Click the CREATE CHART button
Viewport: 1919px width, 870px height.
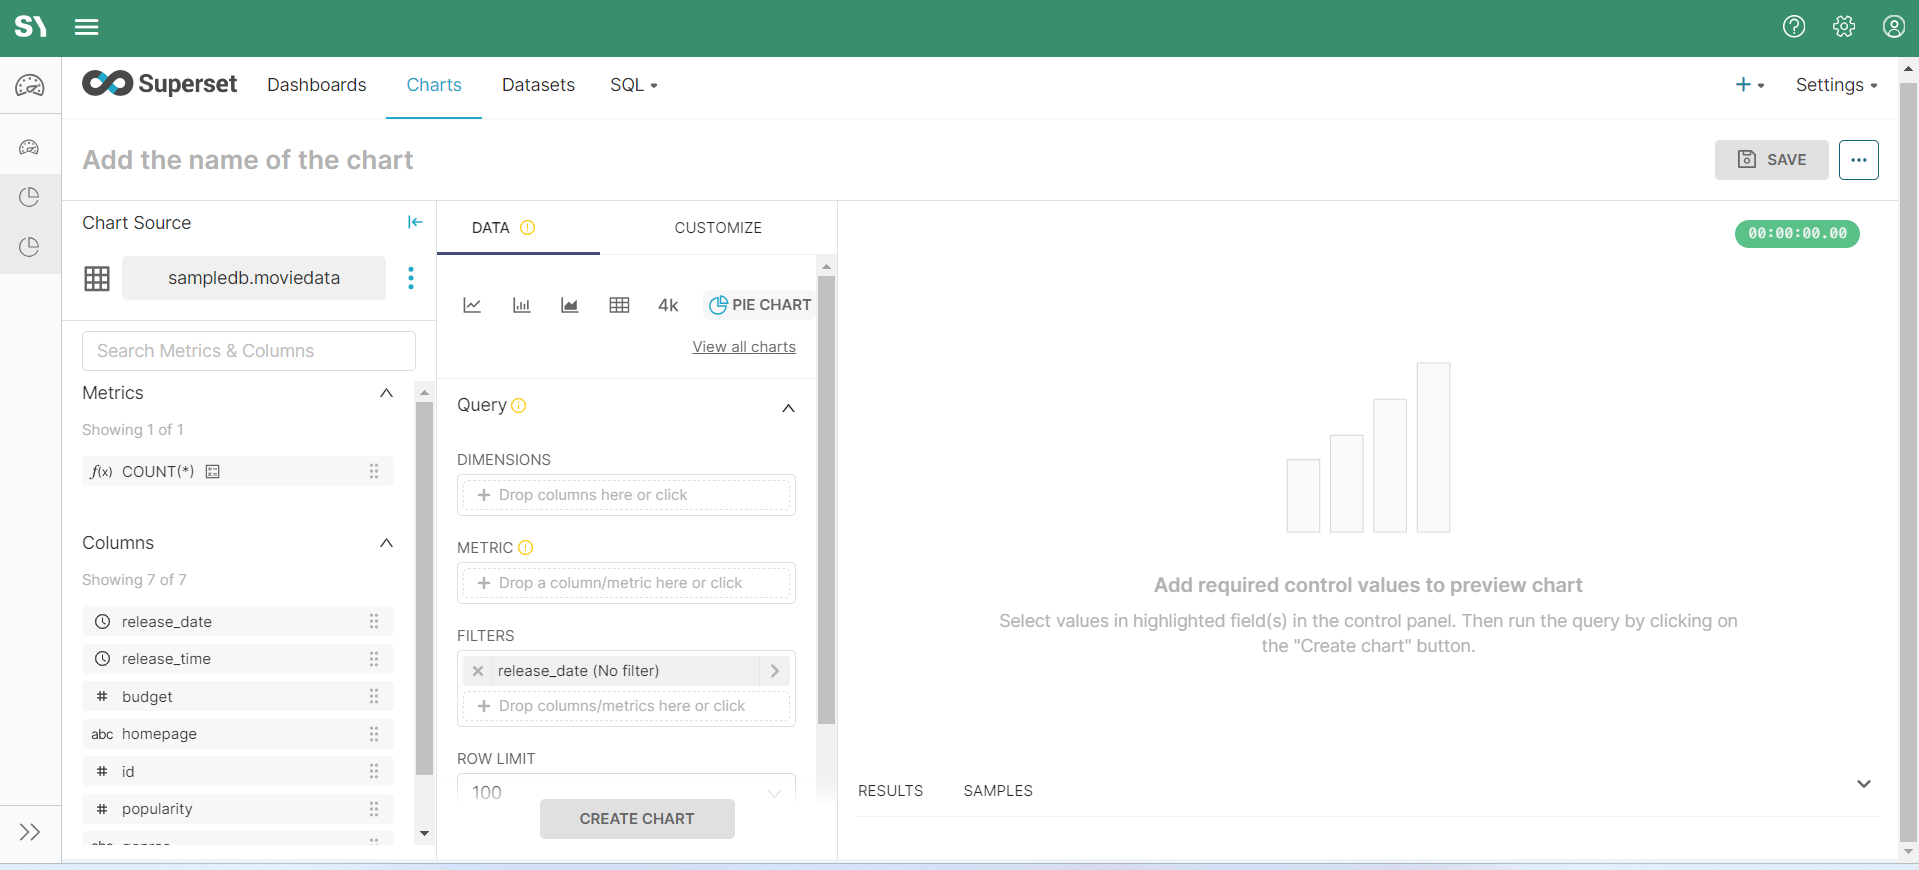tap(637, 819)
